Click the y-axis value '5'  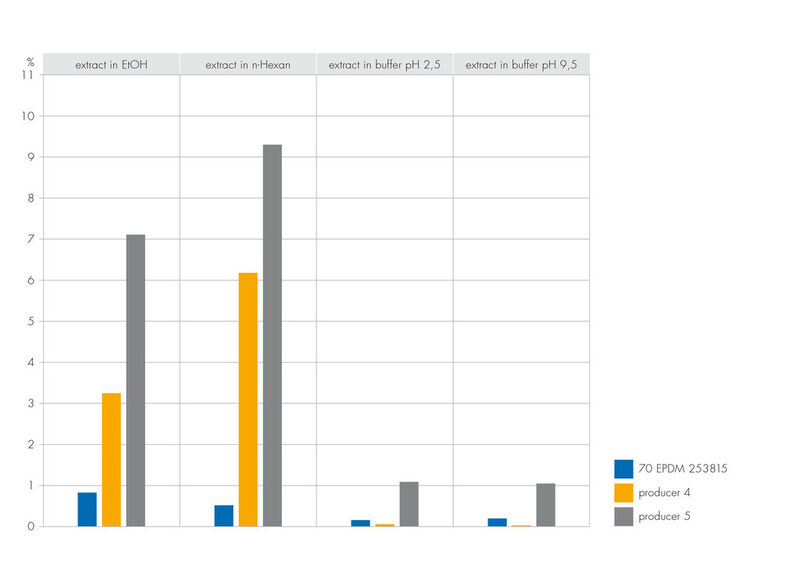31,322
